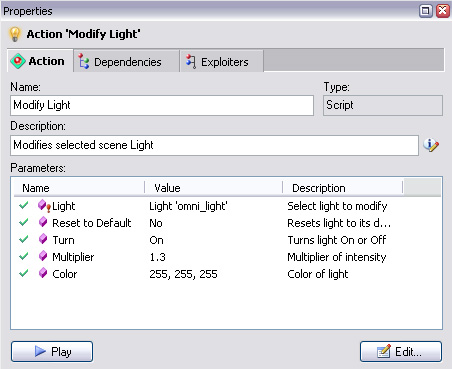Click the green checkmark on the Light row
452x369 pixels.
click(24, 205)
